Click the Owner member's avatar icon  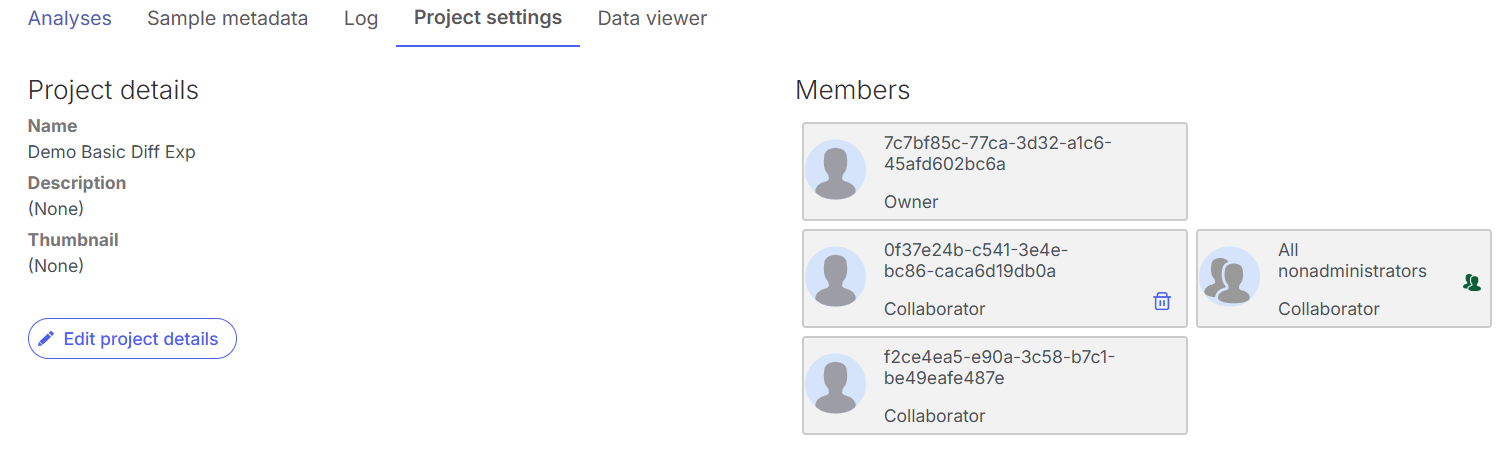coord(836,170)
